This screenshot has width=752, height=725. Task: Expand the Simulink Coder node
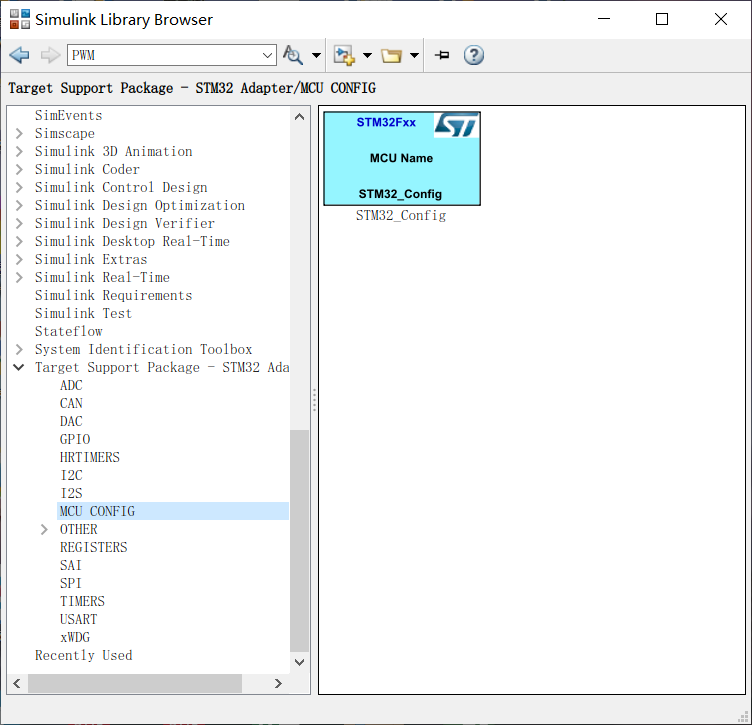pyautogui.click(x=19, y=169)
